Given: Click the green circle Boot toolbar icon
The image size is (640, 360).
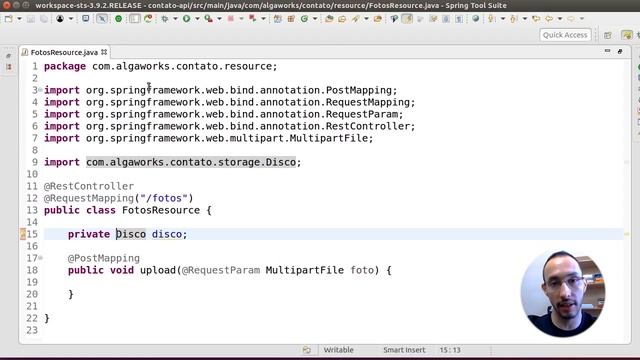Looking at the screenshot, I should tap(118, 19).
